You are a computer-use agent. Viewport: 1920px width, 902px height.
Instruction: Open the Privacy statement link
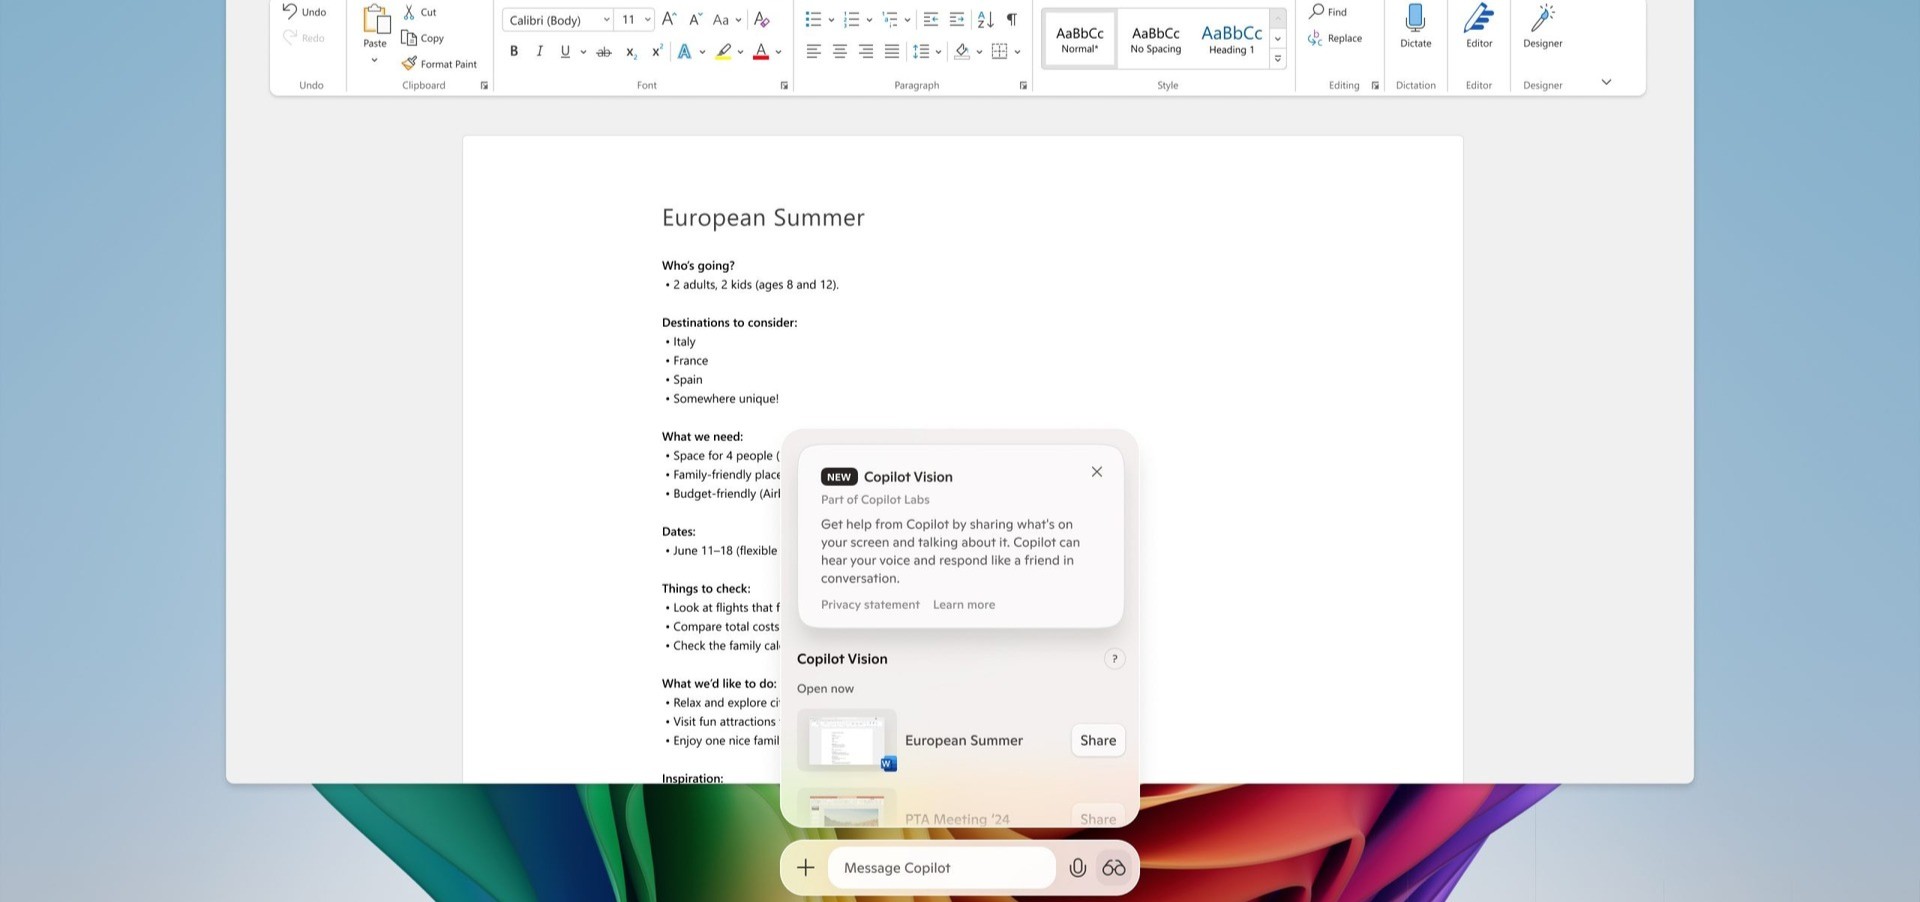point(870,605)
